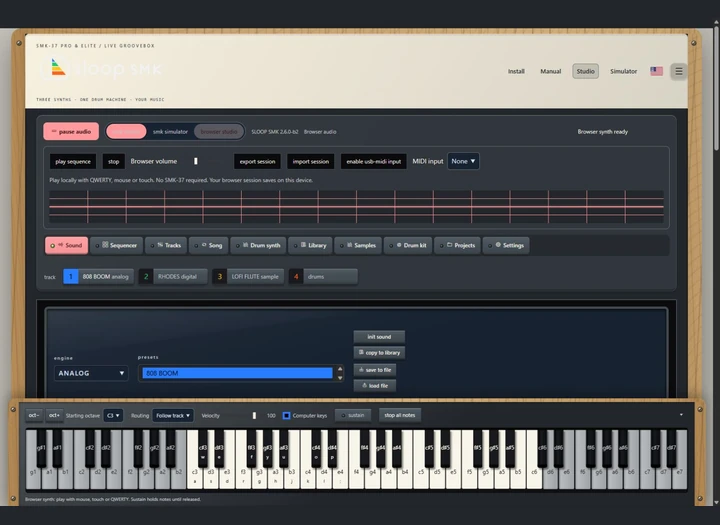This screenshot has height=525, width=720.
Task: Go to the Studio page
Action: 585,71
